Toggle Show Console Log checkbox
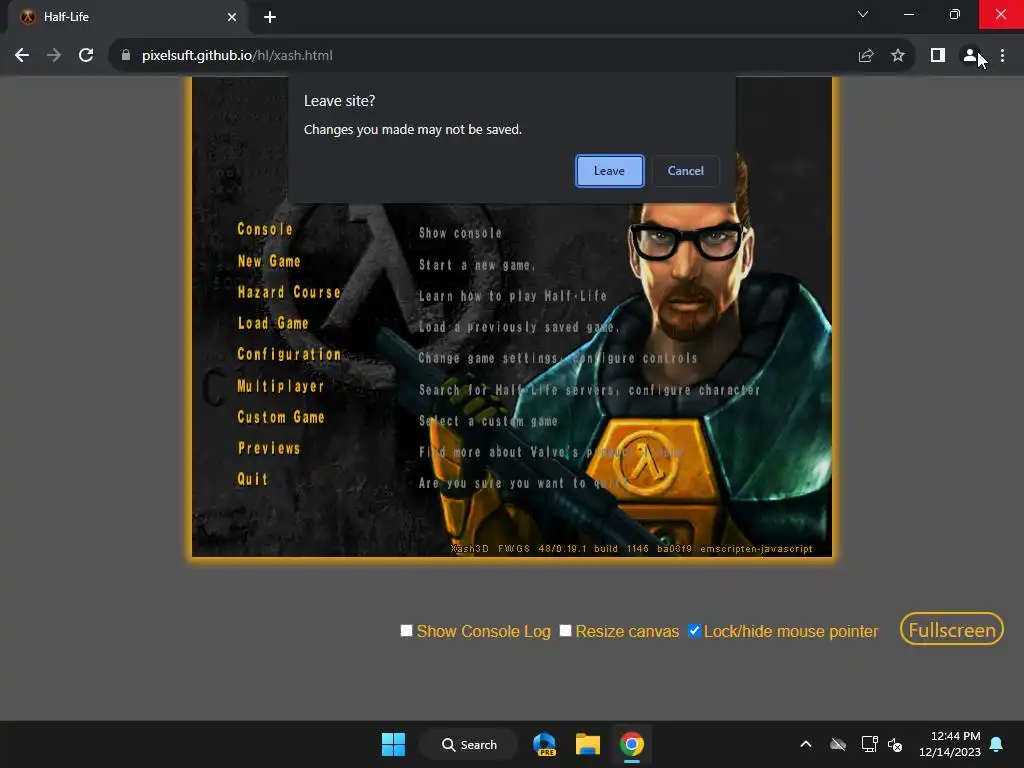The width and height of the screenshot is (1024, 768). point(406,630)
